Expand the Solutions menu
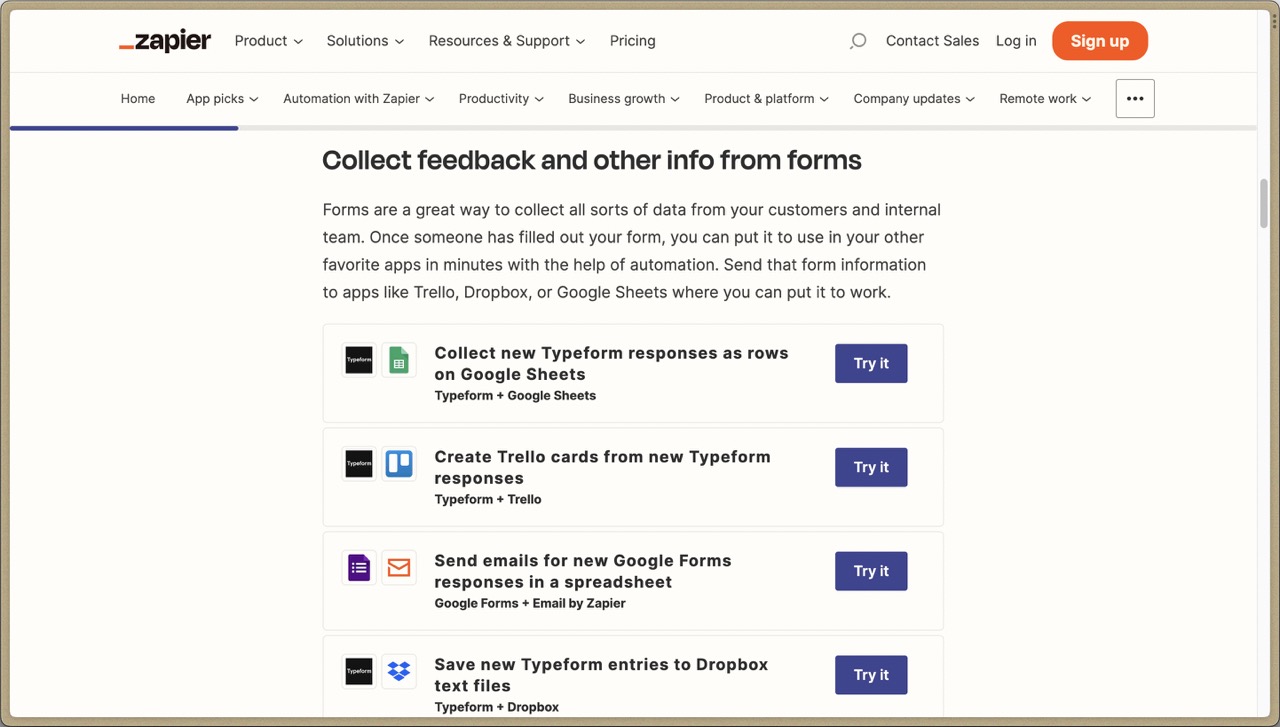This screenshot has width=1280, height=727. pyautogui.click(x=365, y=41)
